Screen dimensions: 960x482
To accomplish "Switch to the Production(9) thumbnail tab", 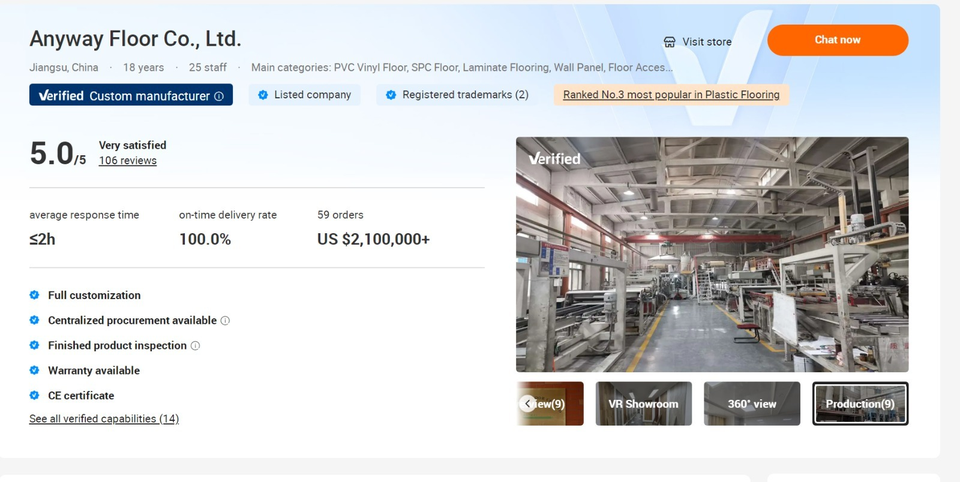I will point(860,404).
